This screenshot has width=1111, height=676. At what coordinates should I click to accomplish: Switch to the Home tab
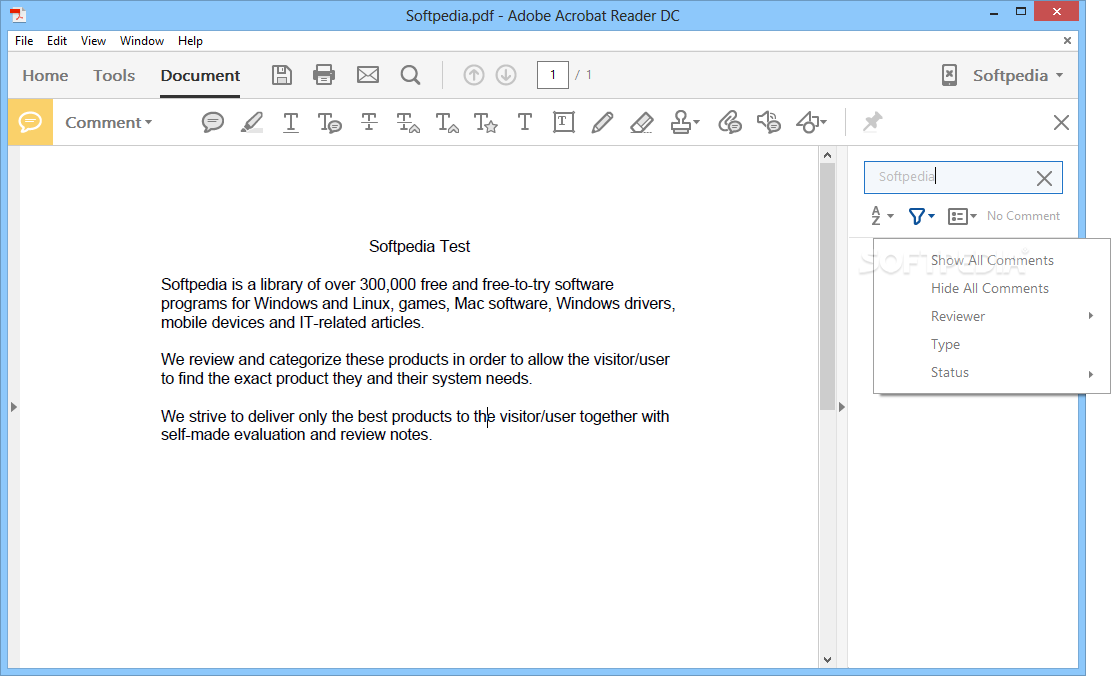tap(45, 75)
